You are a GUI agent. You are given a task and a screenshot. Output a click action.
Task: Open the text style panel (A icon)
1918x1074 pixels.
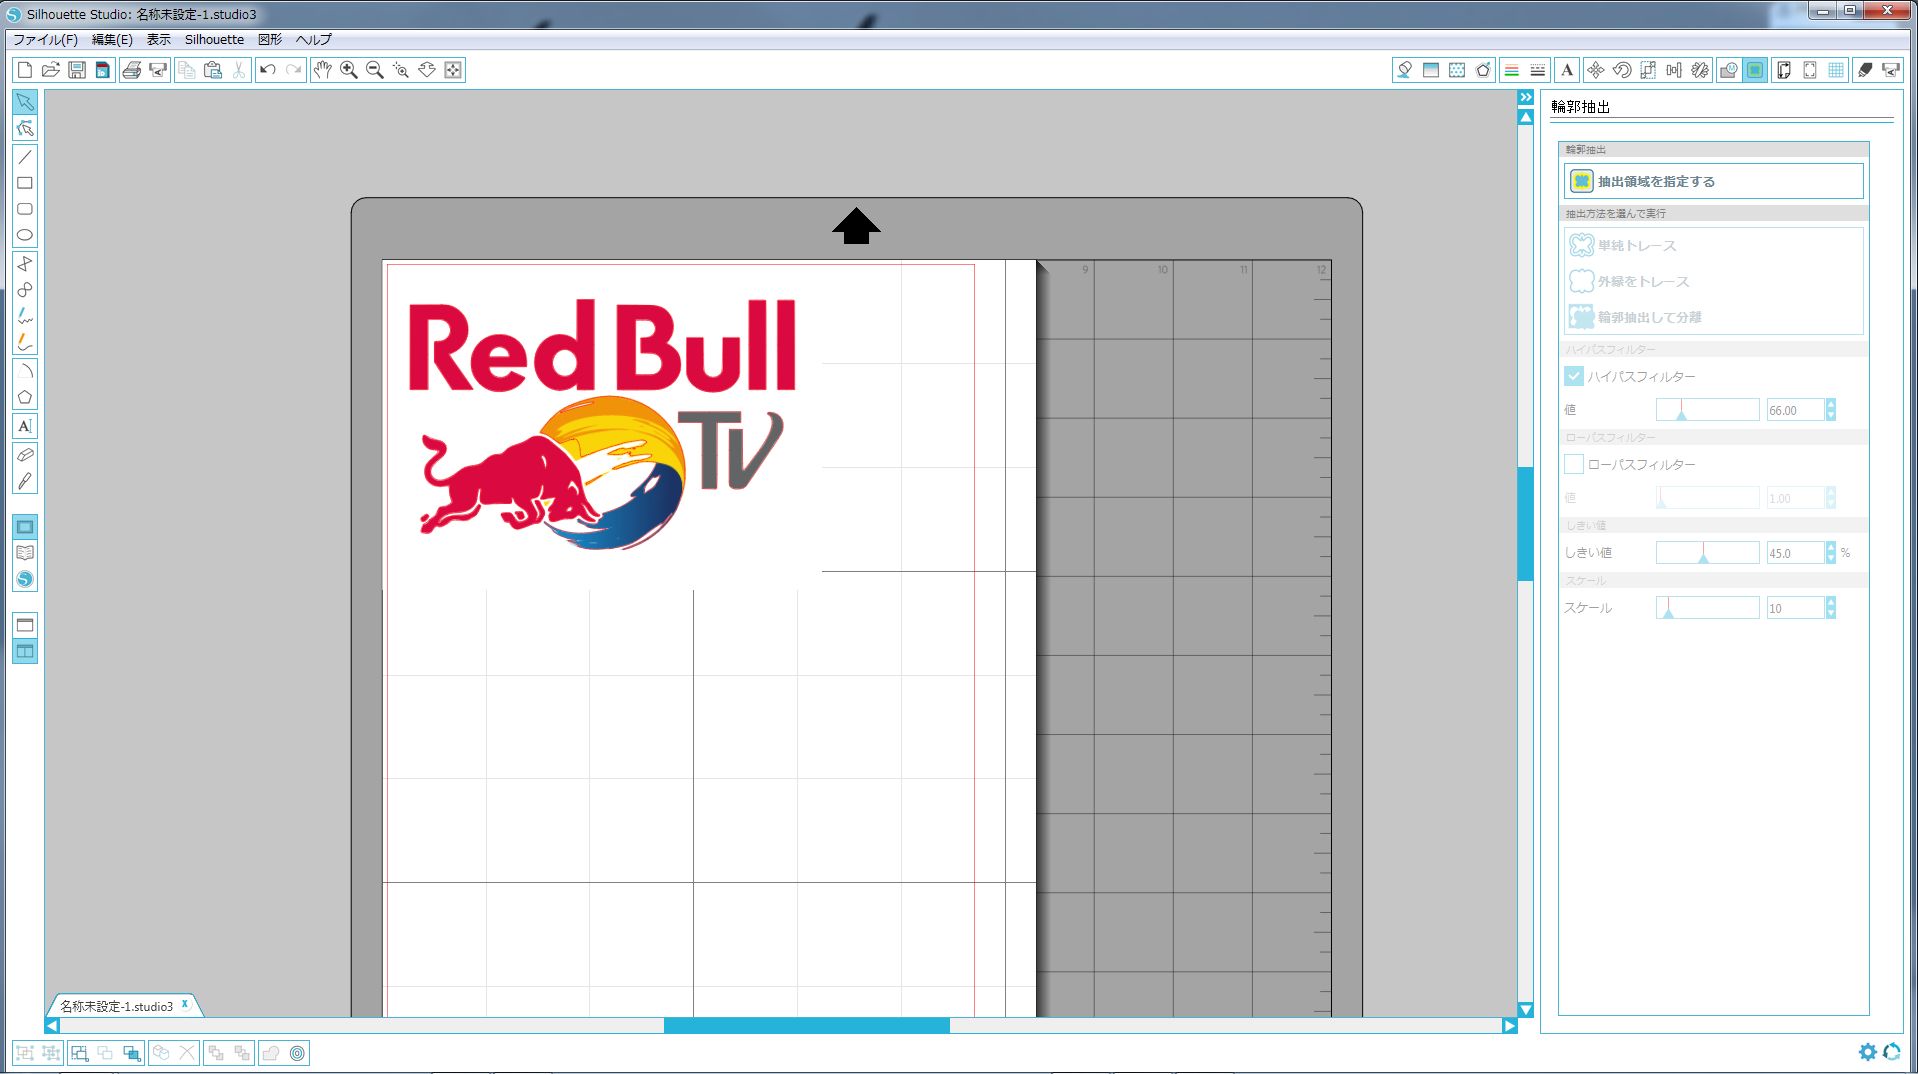coord(1567,70)
